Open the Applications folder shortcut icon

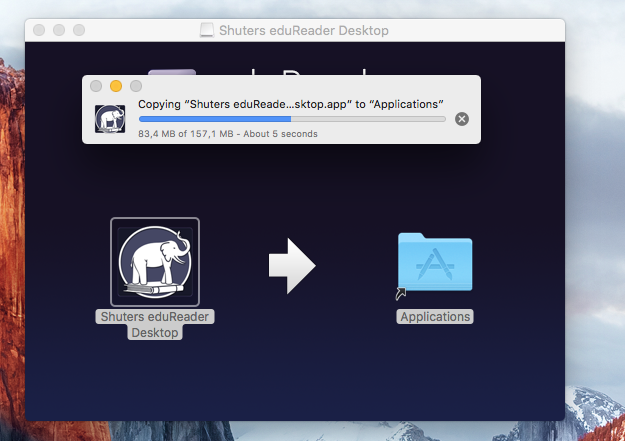click(x=435, y=264)
